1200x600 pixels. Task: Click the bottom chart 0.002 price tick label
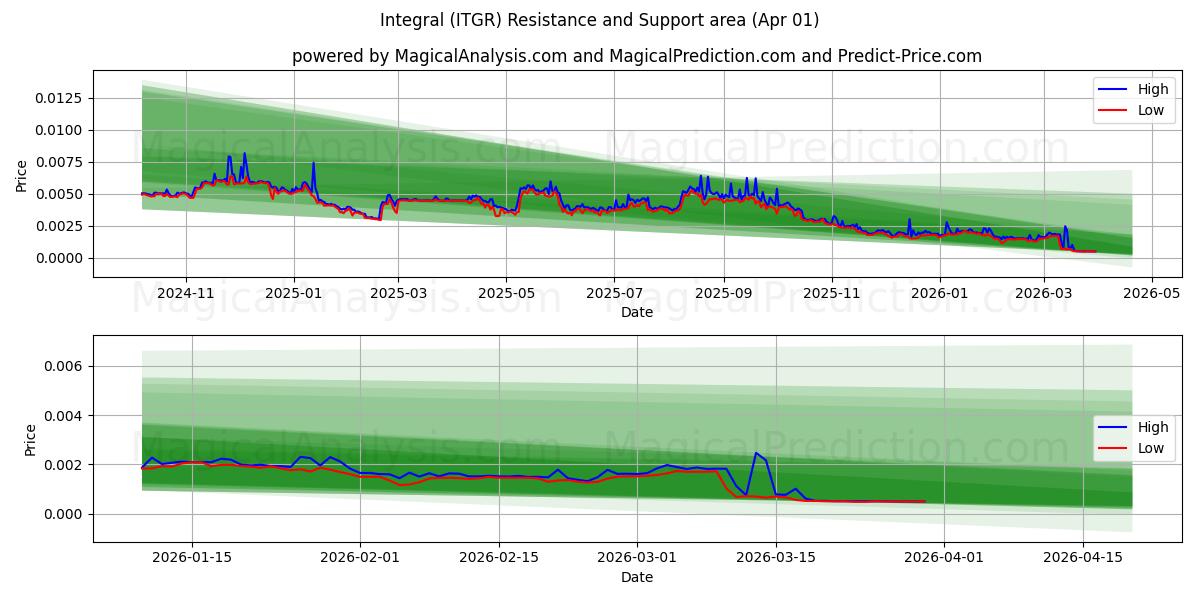65,465
